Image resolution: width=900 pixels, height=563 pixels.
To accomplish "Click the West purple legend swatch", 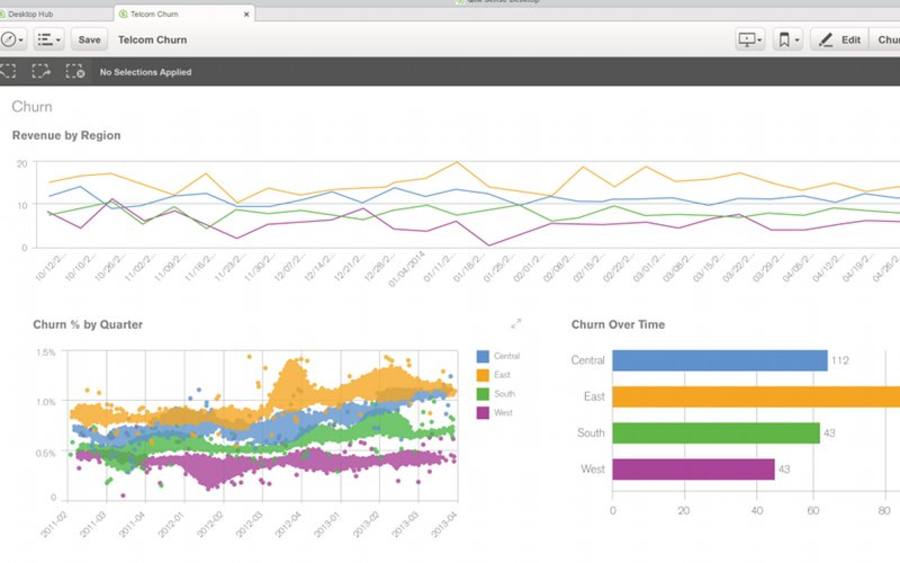I will click(x=483, y=413).
